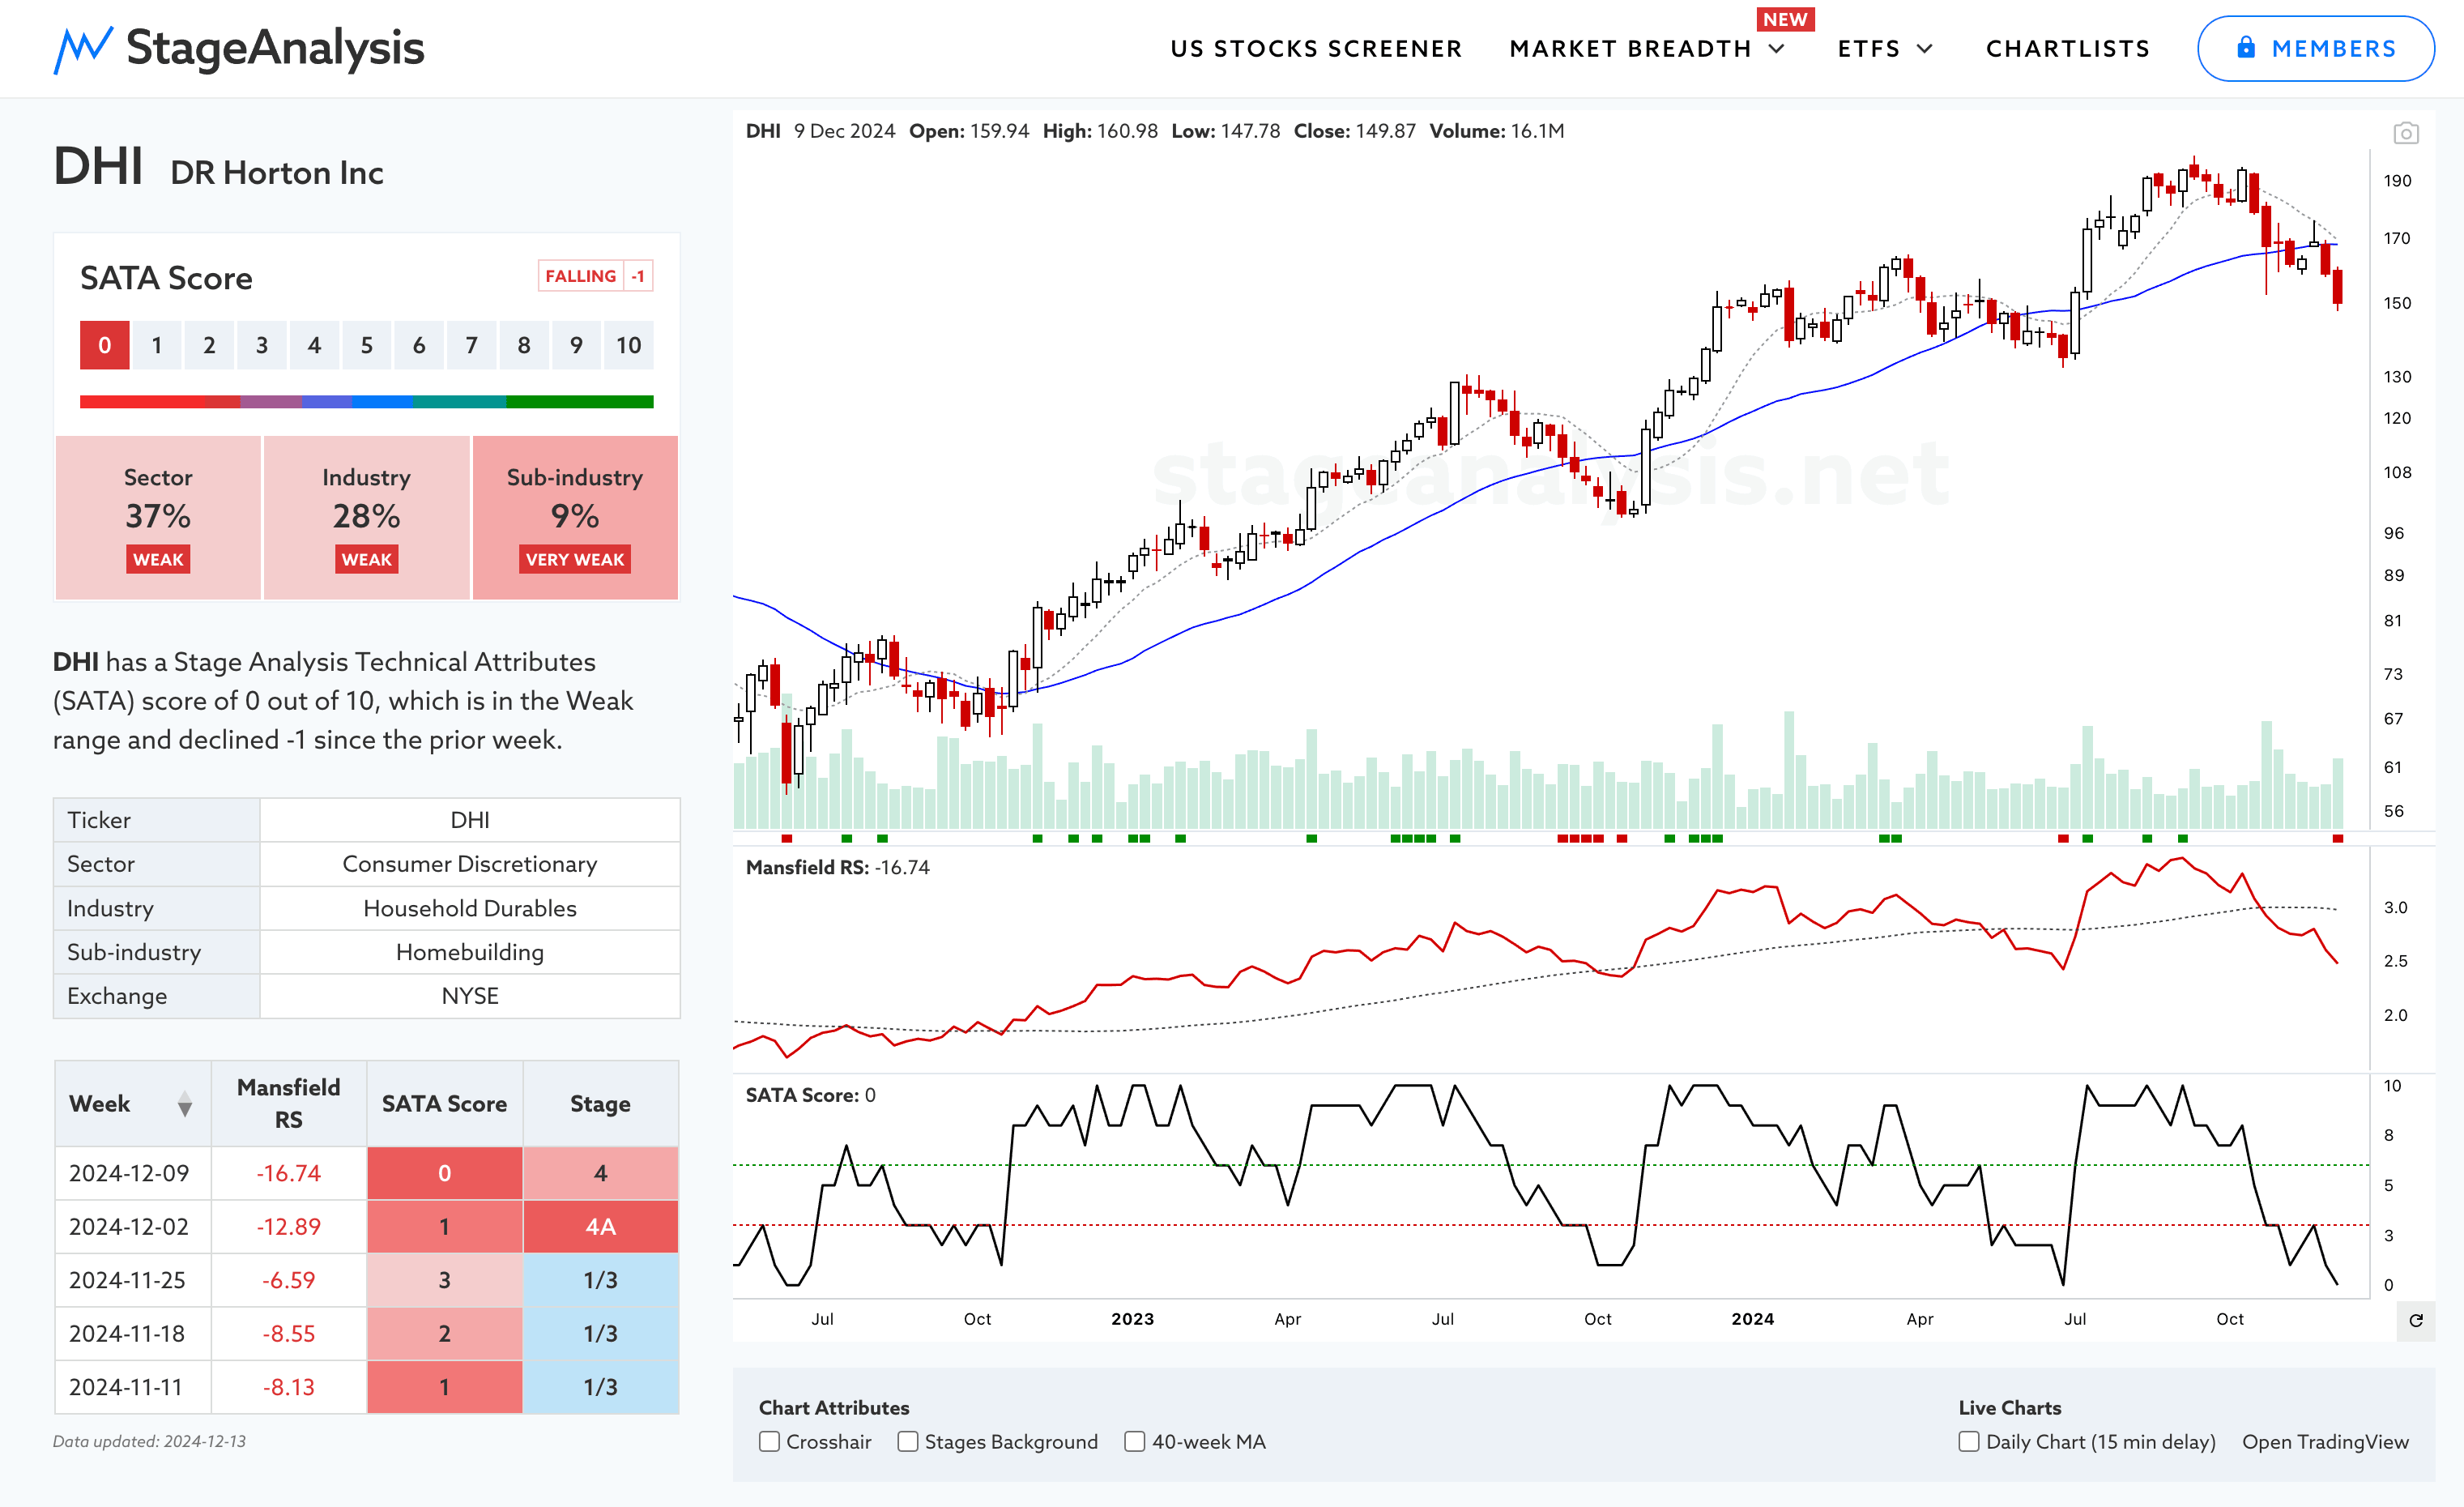The image size is (2464, 1507).
Task: Click the DR Horton Inc company name
Action: click(x=277, y=173)
